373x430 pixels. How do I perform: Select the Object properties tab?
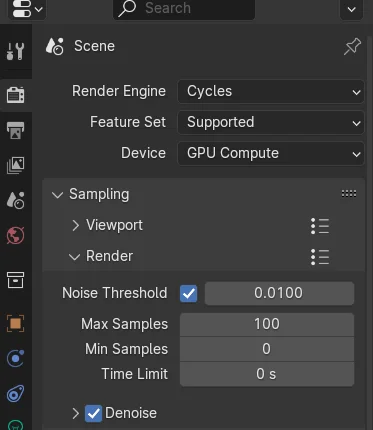pyautogui.click(x=15, y=323)
